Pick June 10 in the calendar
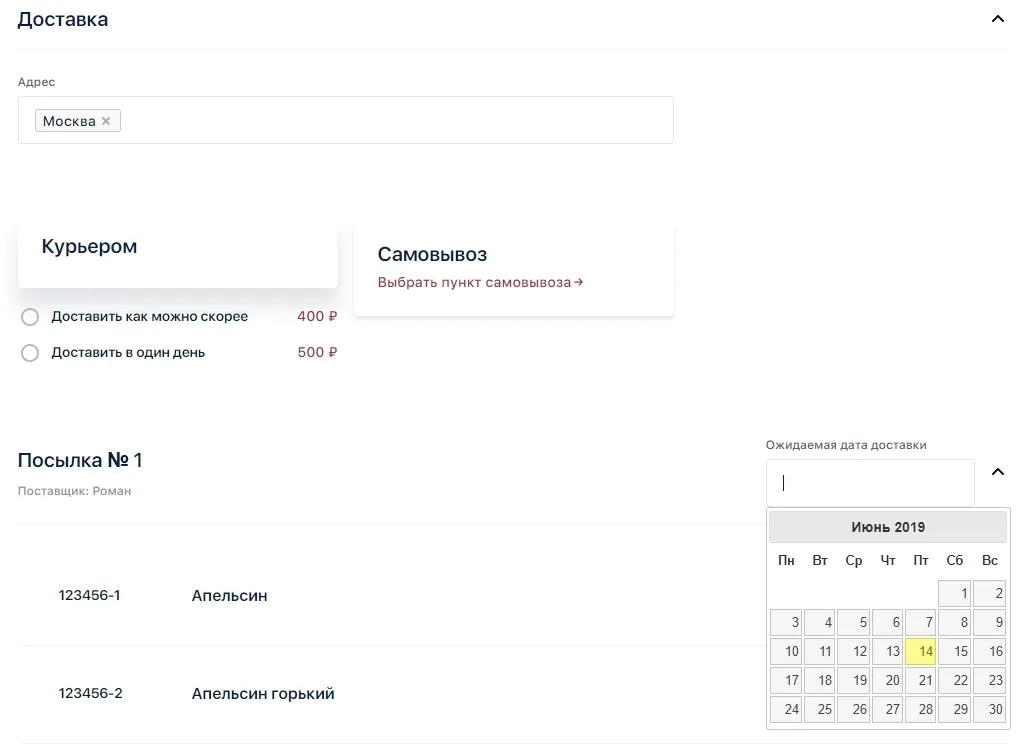 [785, 651]
